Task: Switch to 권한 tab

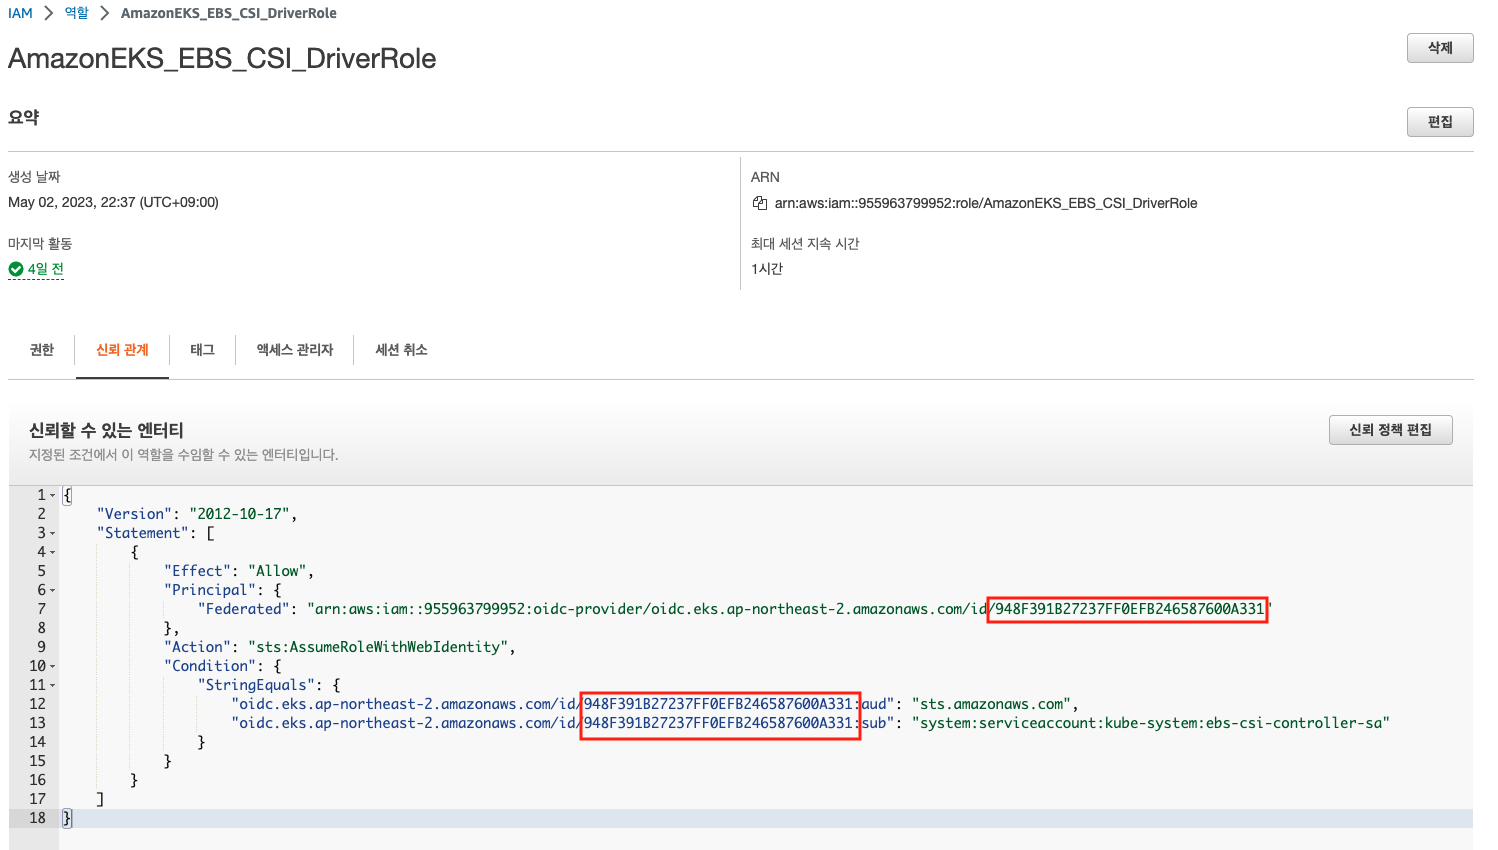Action: (42, 350)
